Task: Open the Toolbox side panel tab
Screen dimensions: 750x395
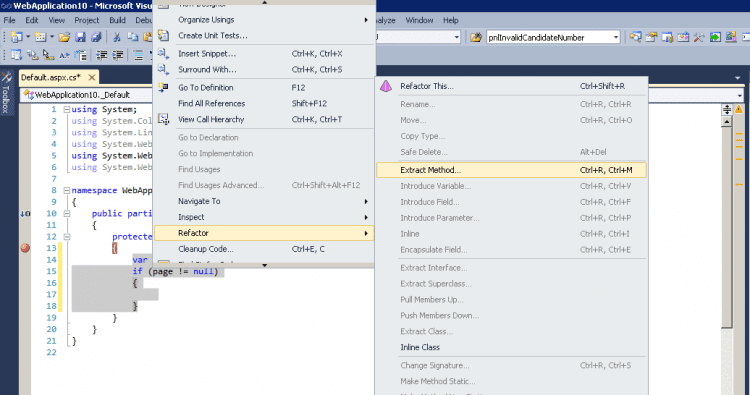Action: (x=6, y=93)
